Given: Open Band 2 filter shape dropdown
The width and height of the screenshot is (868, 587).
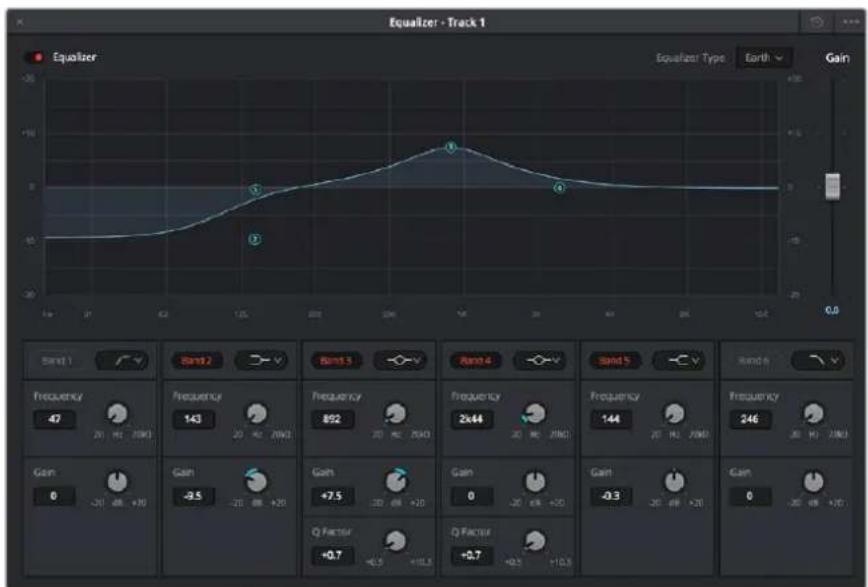Looking at the screenshot, I should point(261,361).
